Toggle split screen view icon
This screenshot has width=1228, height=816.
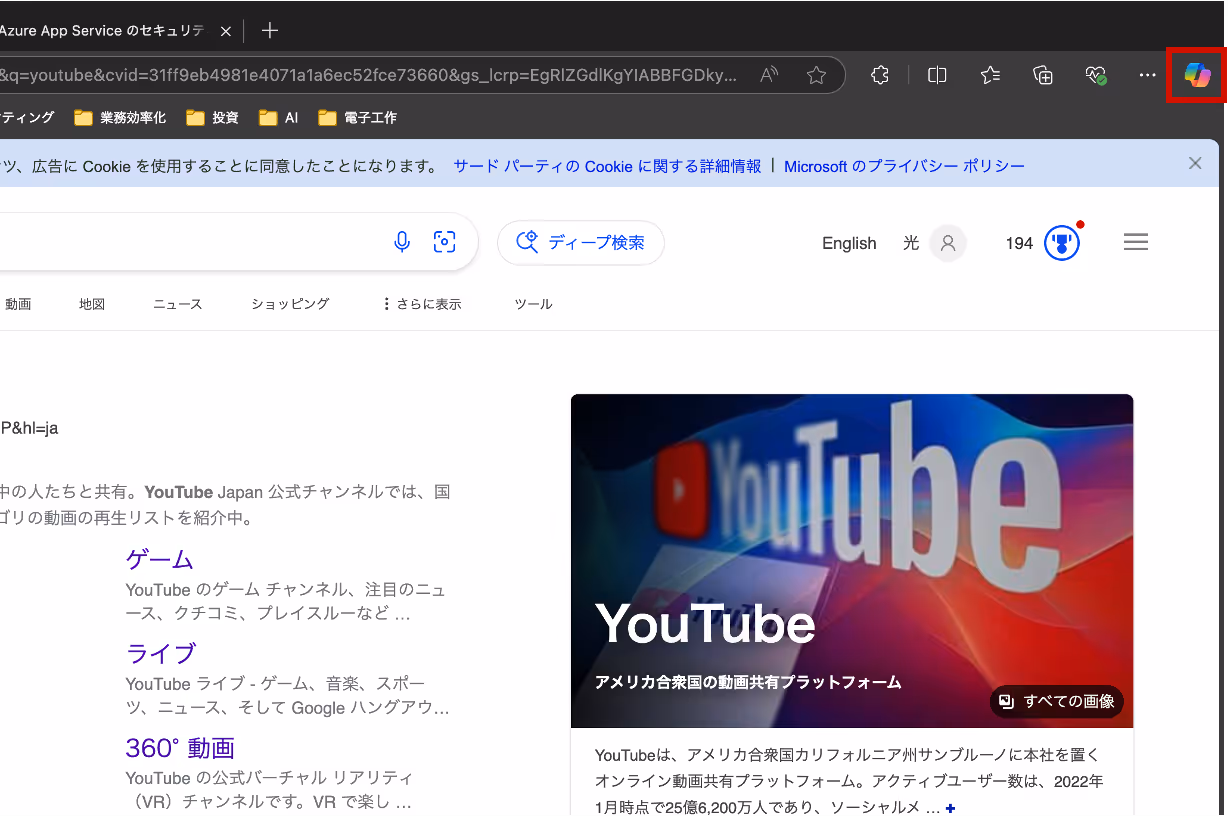coord(937,75)
